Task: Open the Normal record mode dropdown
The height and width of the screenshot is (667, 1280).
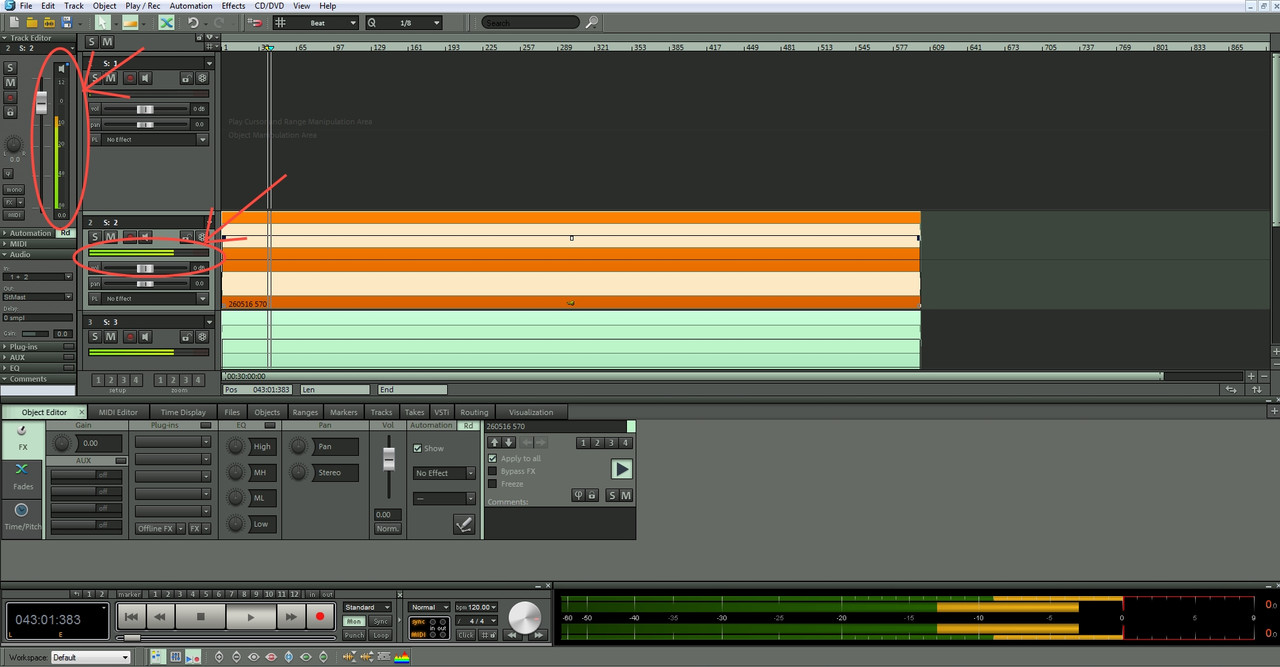Action: pos(431,607)
